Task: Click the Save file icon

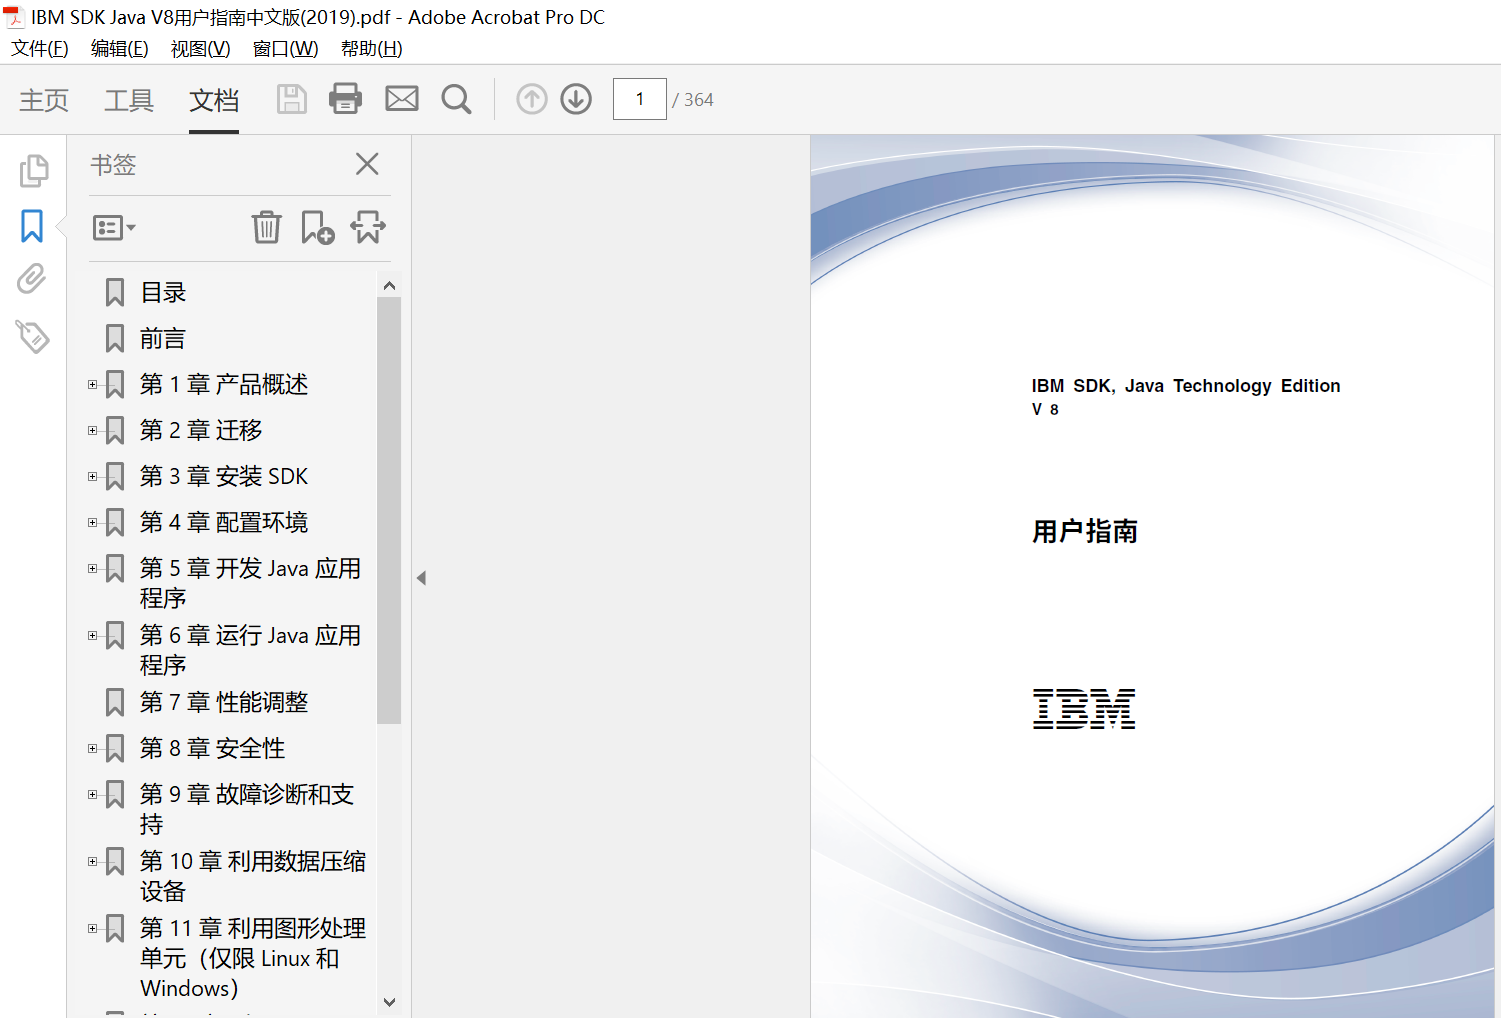Action: click(x=291, y=99)
